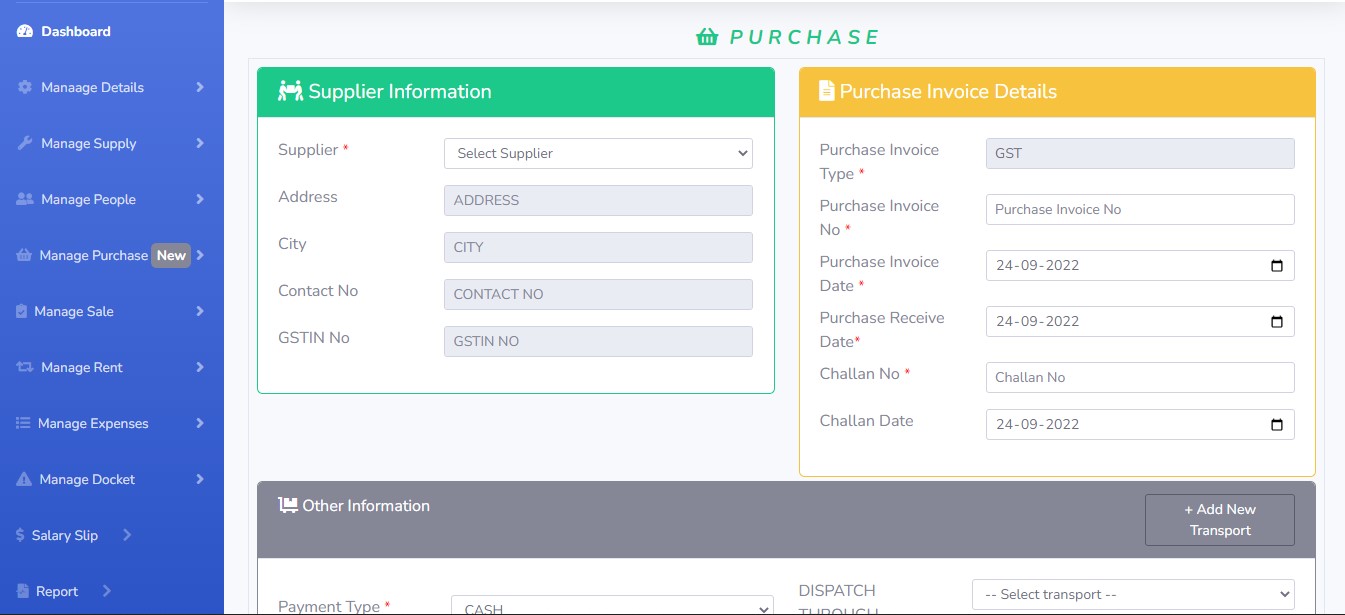The height and width of the screenshot is (615, 1345).
Task: Click the Manage Sale clipboard icon
Action: point(21,312)
